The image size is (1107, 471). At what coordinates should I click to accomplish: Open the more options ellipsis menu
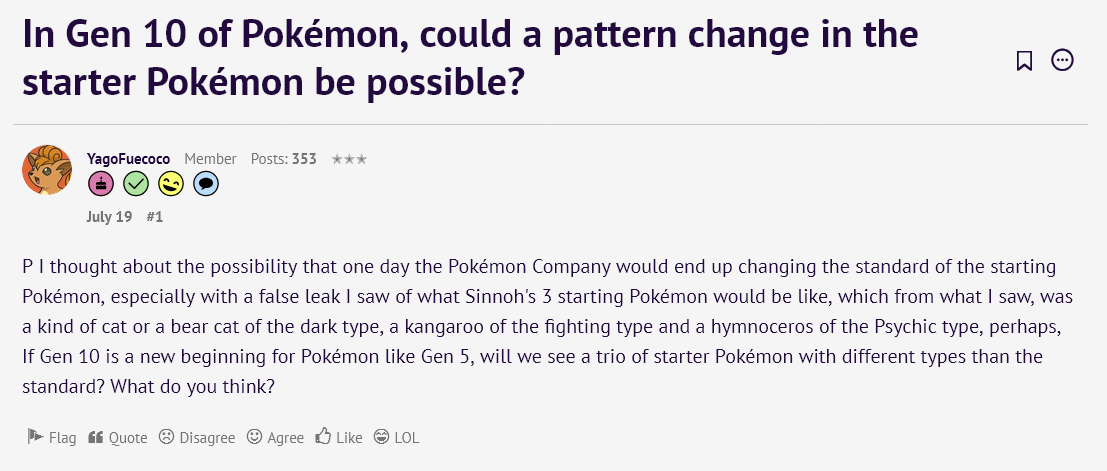coord(1062,61)
